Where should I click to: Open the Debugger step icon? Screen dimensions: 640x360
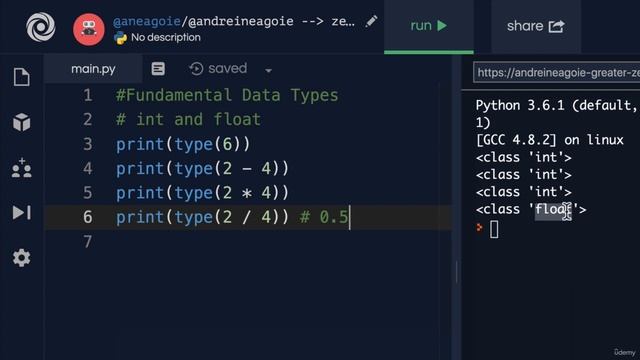pyautogui.click(x=22, y=212)
